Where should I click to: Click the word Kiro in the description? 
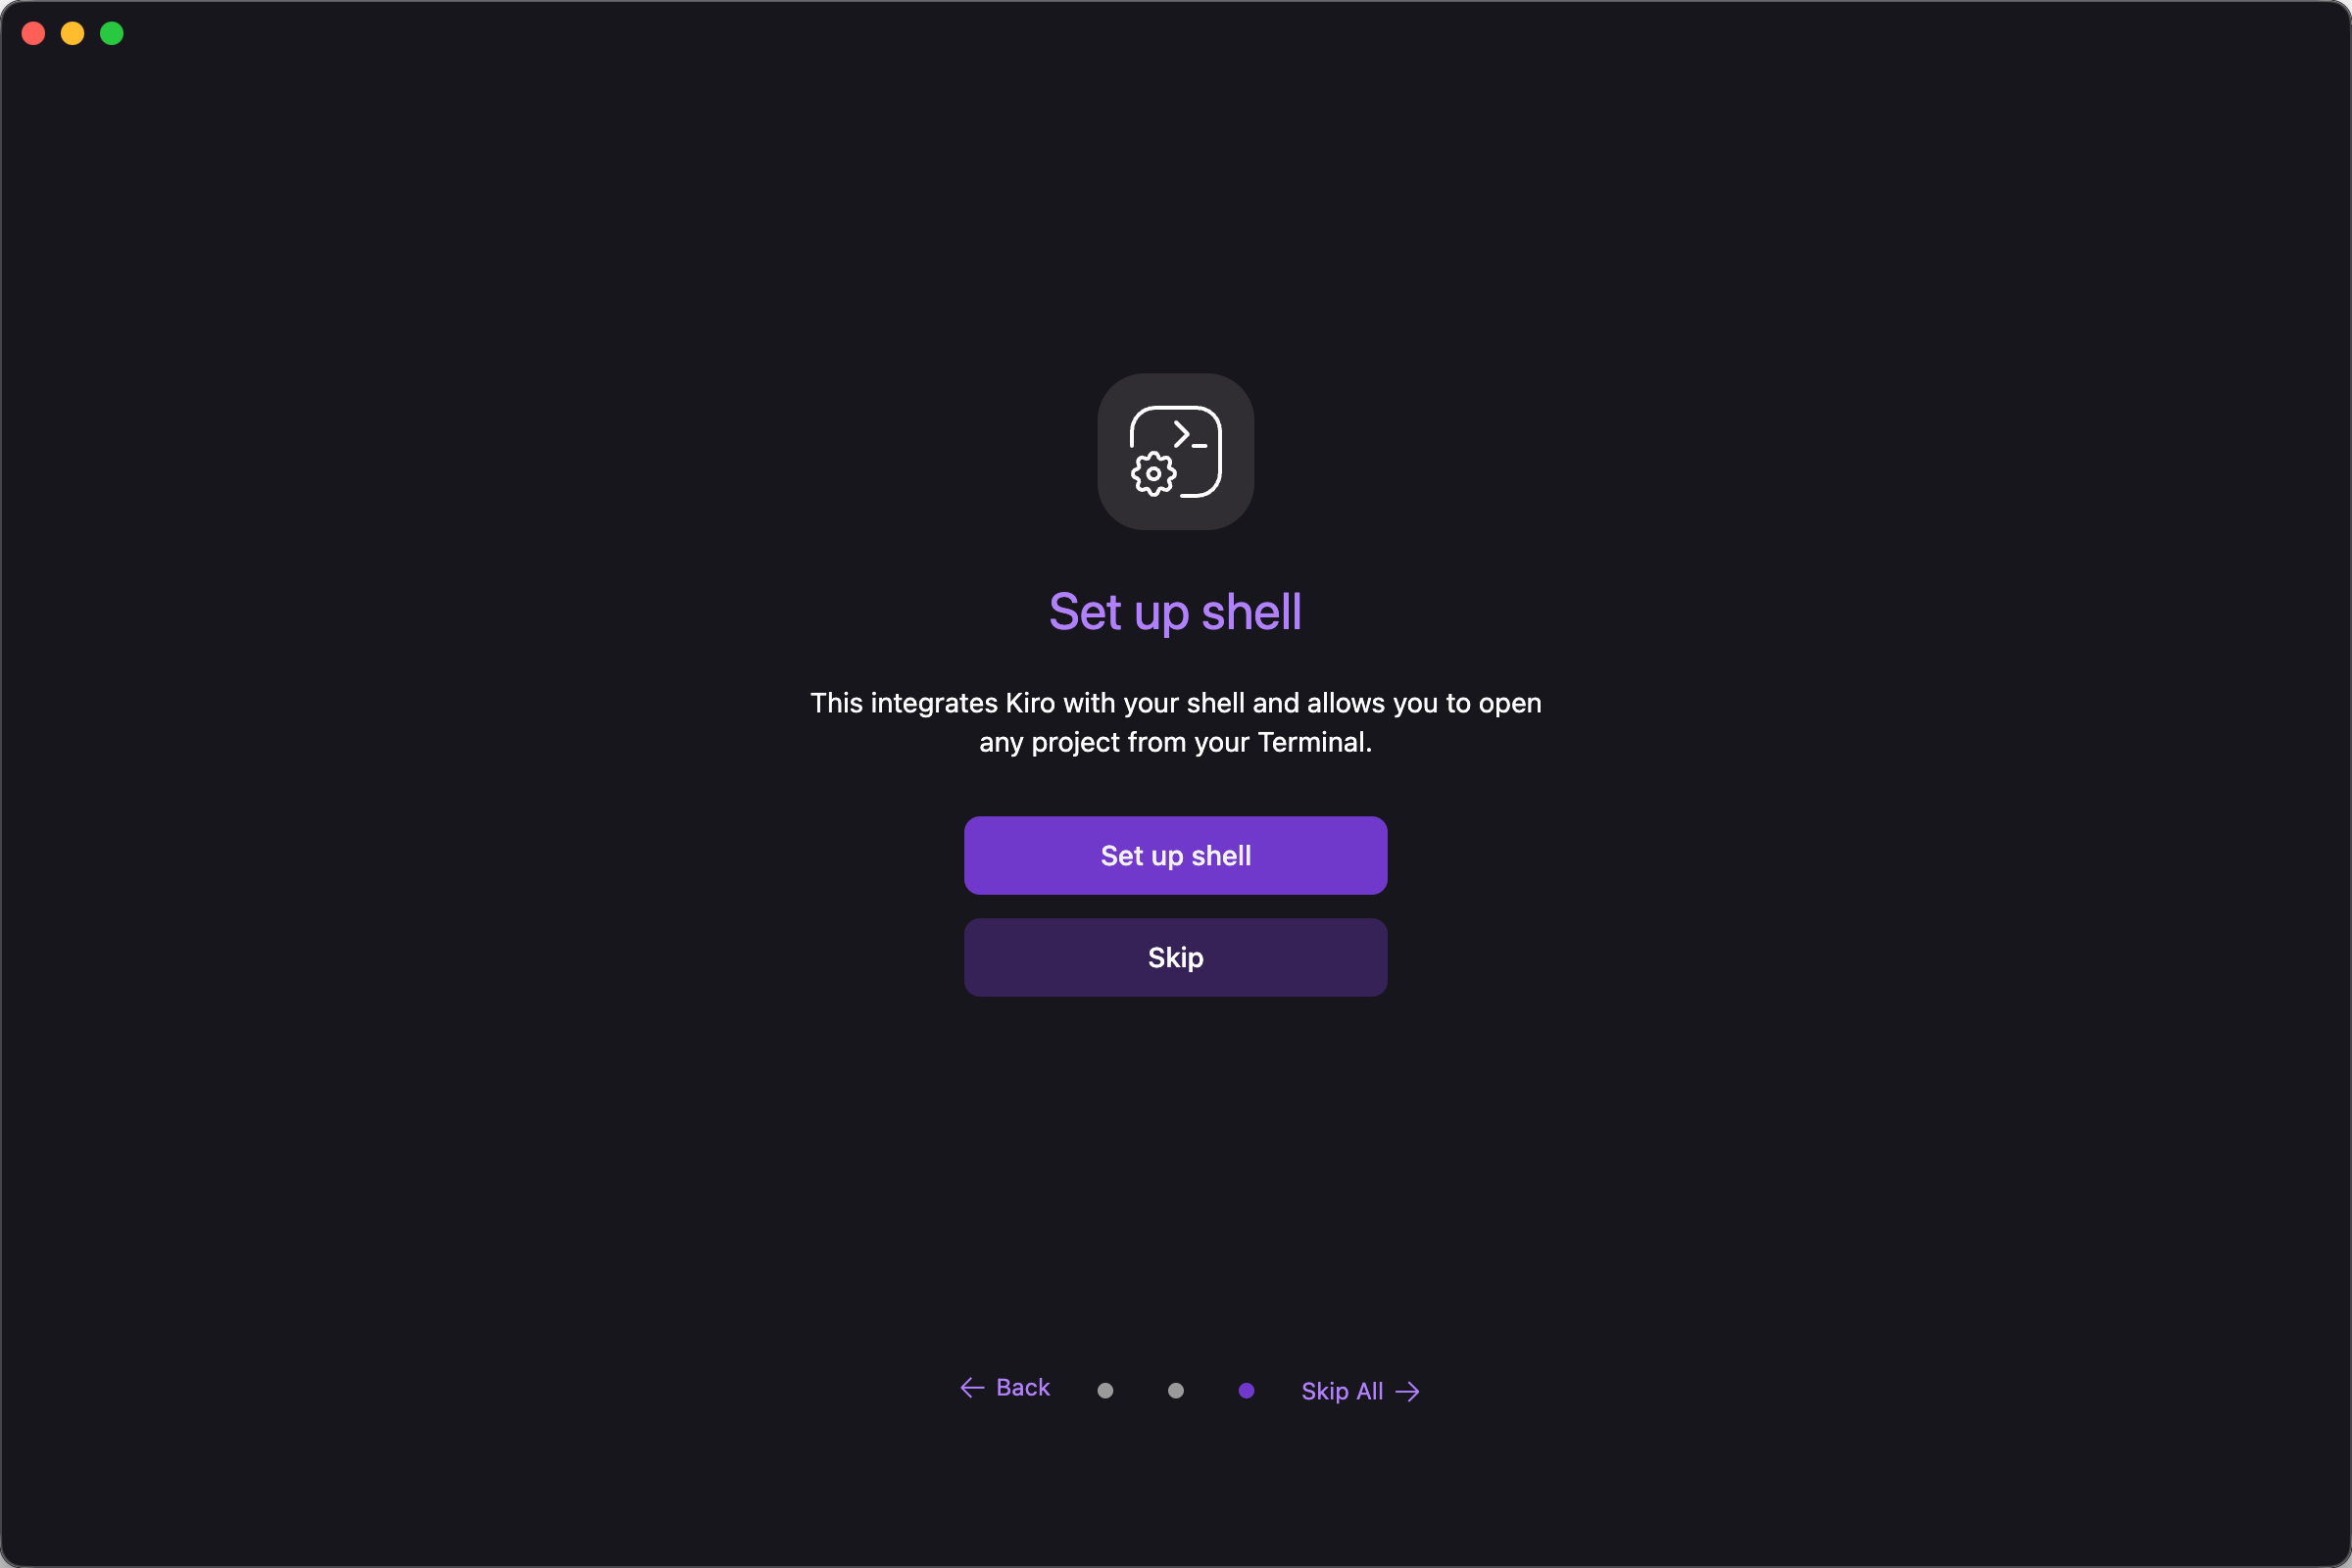pos(1030,704)
